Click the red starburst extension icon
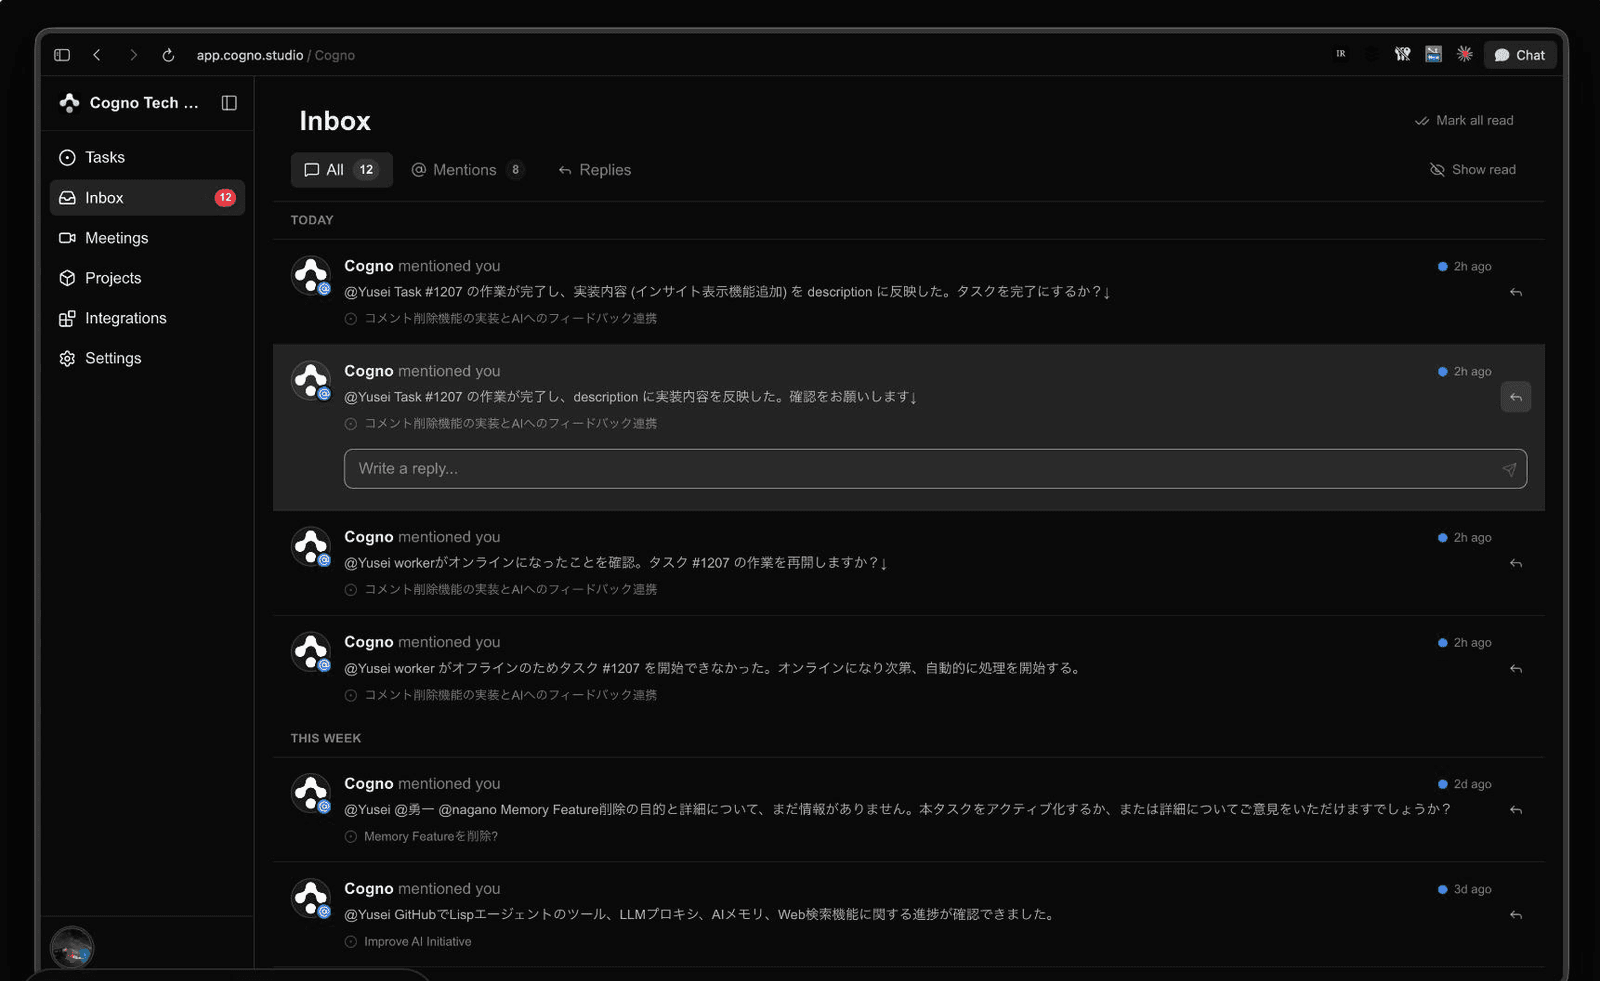1600x981 pixels. (x=1465, y=54)
